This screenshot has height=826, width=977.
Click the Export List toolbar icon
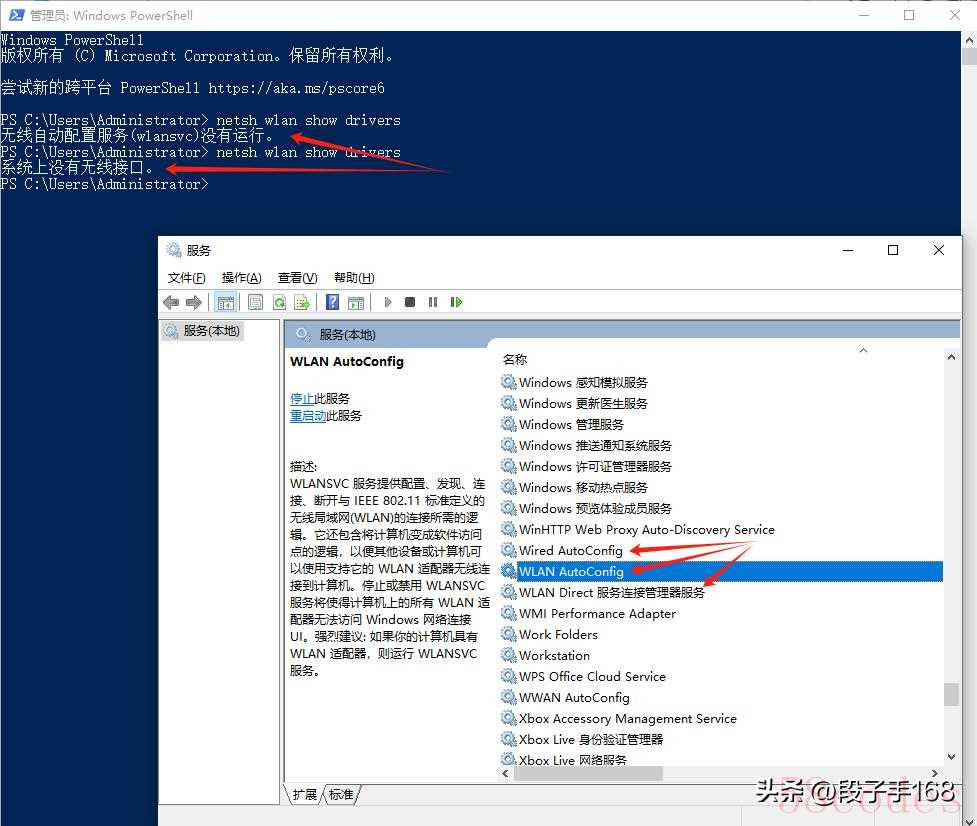(x=302, y=302)
